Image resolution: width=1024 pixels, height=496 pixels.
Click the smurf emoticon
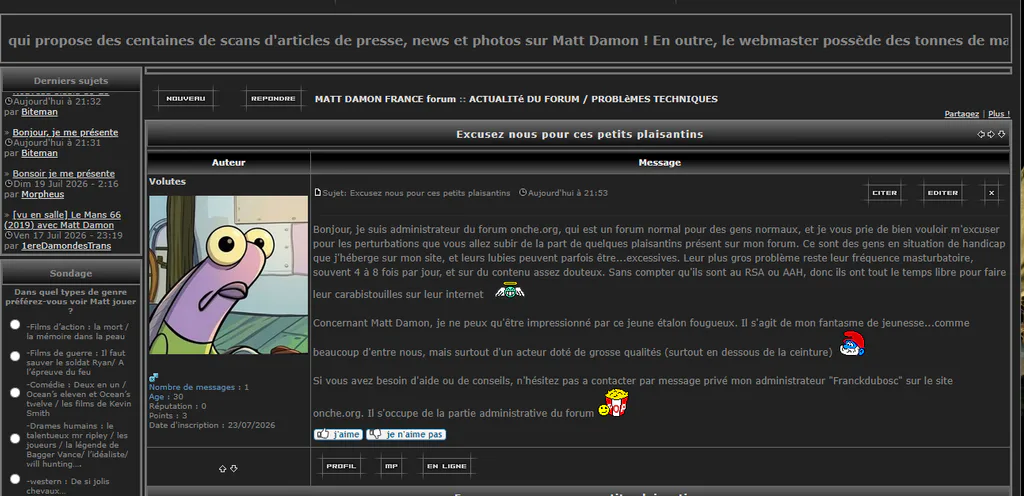point(852,343)
